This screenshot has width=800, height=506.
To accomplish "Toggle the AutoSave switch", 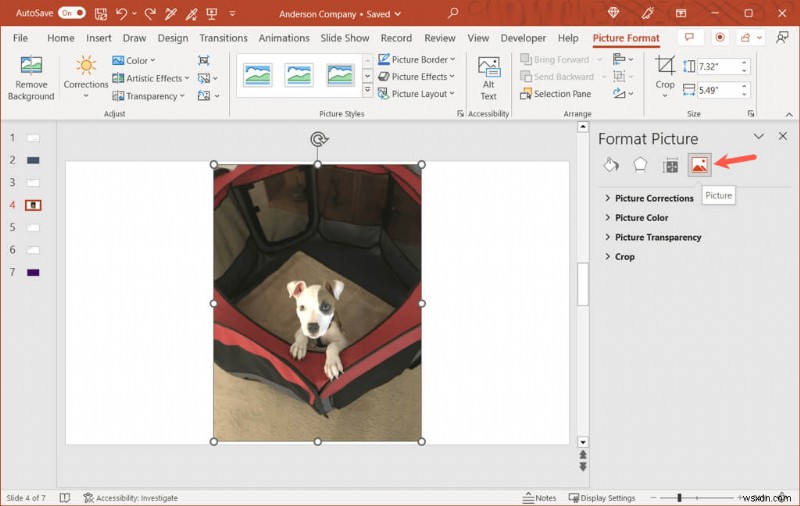I will (71, 13).
